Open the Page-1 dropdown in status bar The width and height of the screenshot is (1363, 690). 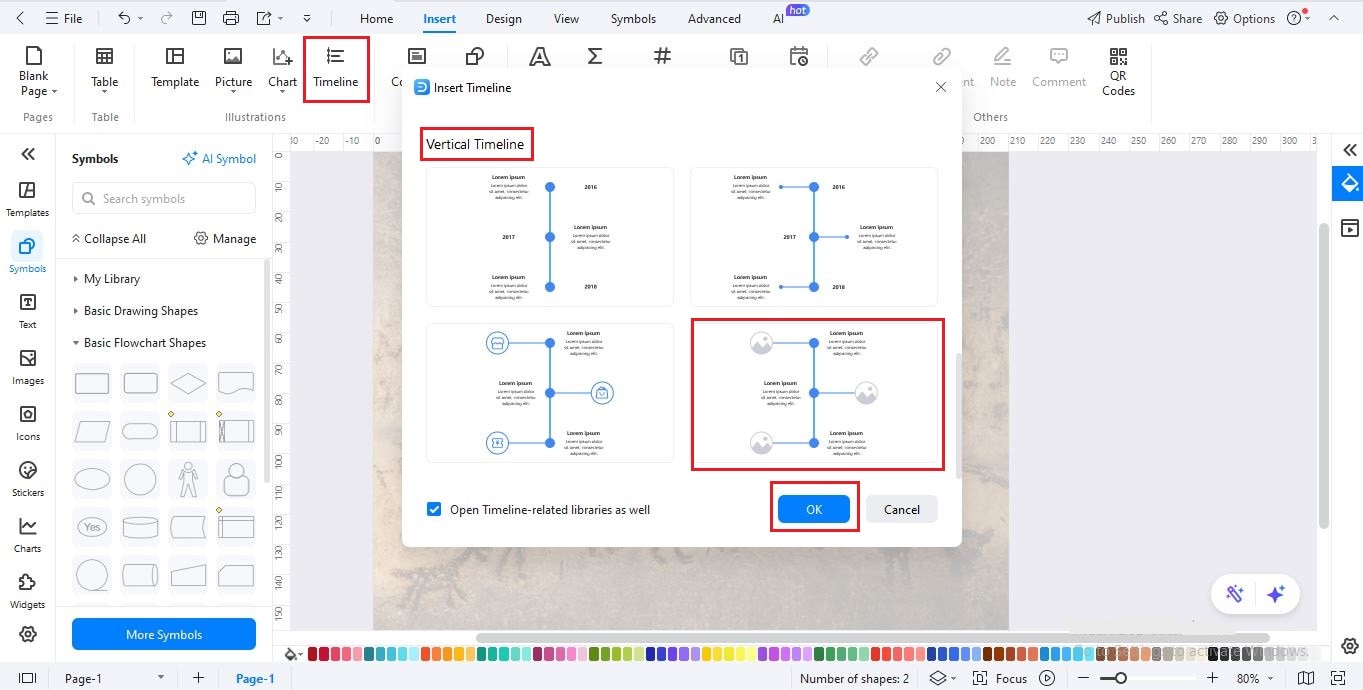160,678
